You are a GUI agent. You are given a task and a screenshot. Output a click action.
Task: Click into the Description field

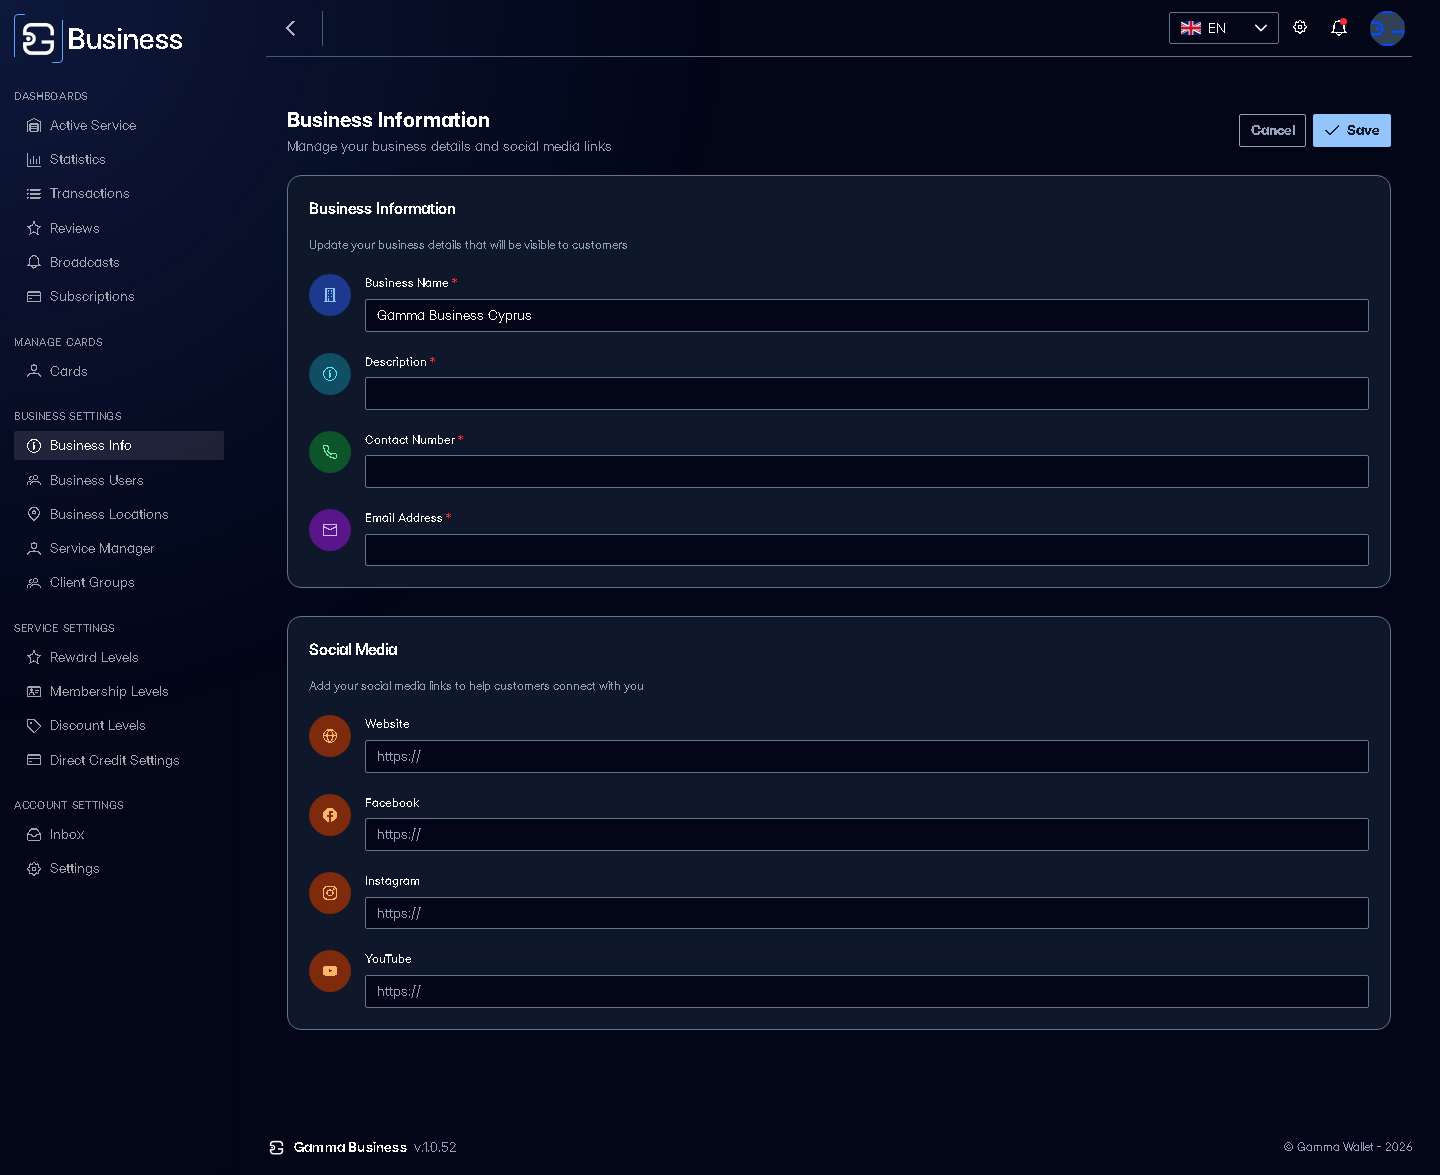[867, 393]
